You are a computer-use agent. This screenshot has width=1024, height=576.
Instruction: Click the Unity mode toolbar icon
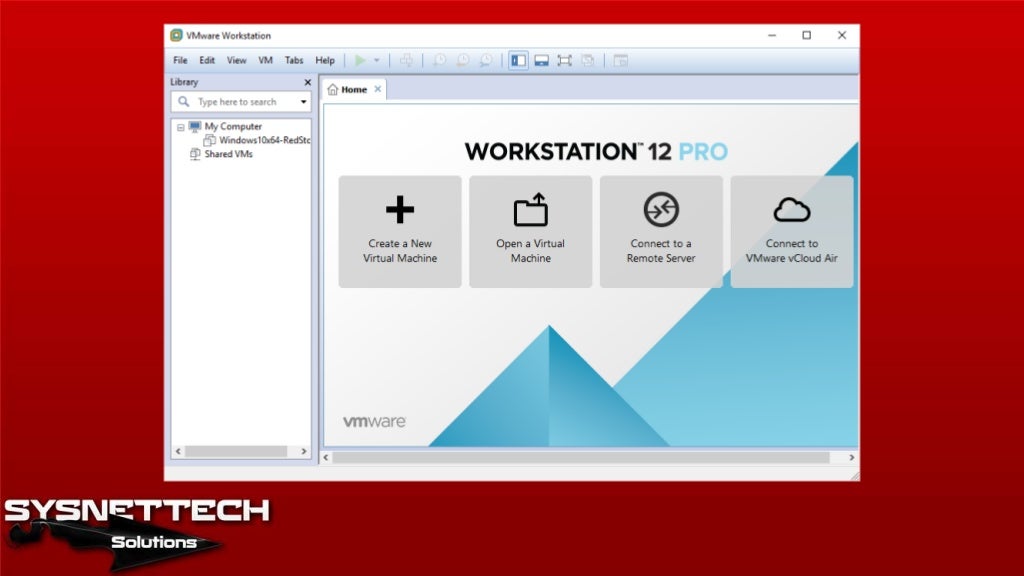tap(588, 60)
